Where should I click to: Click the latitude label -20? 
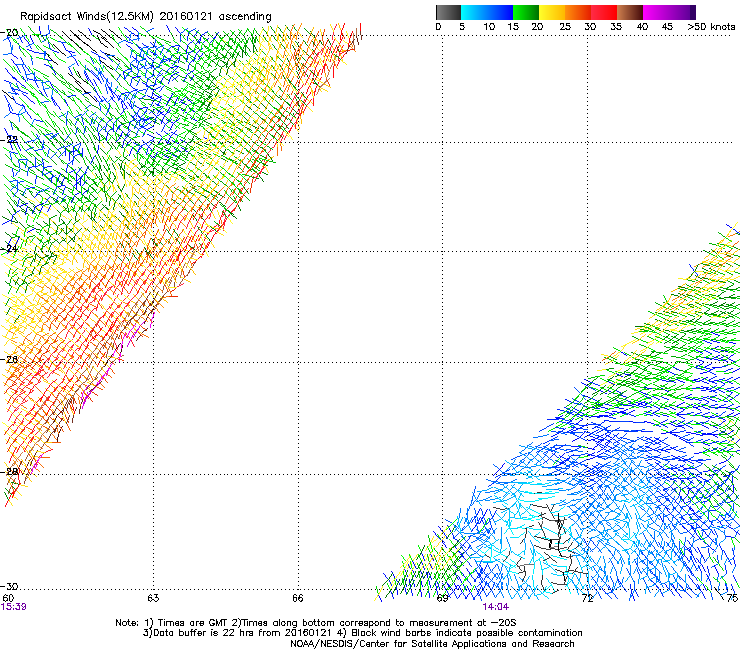[x=10, y=33]
